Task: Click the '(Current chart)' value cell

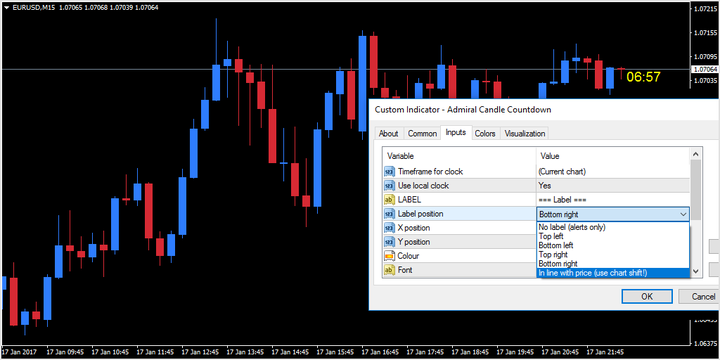Action: coord(613,172)
